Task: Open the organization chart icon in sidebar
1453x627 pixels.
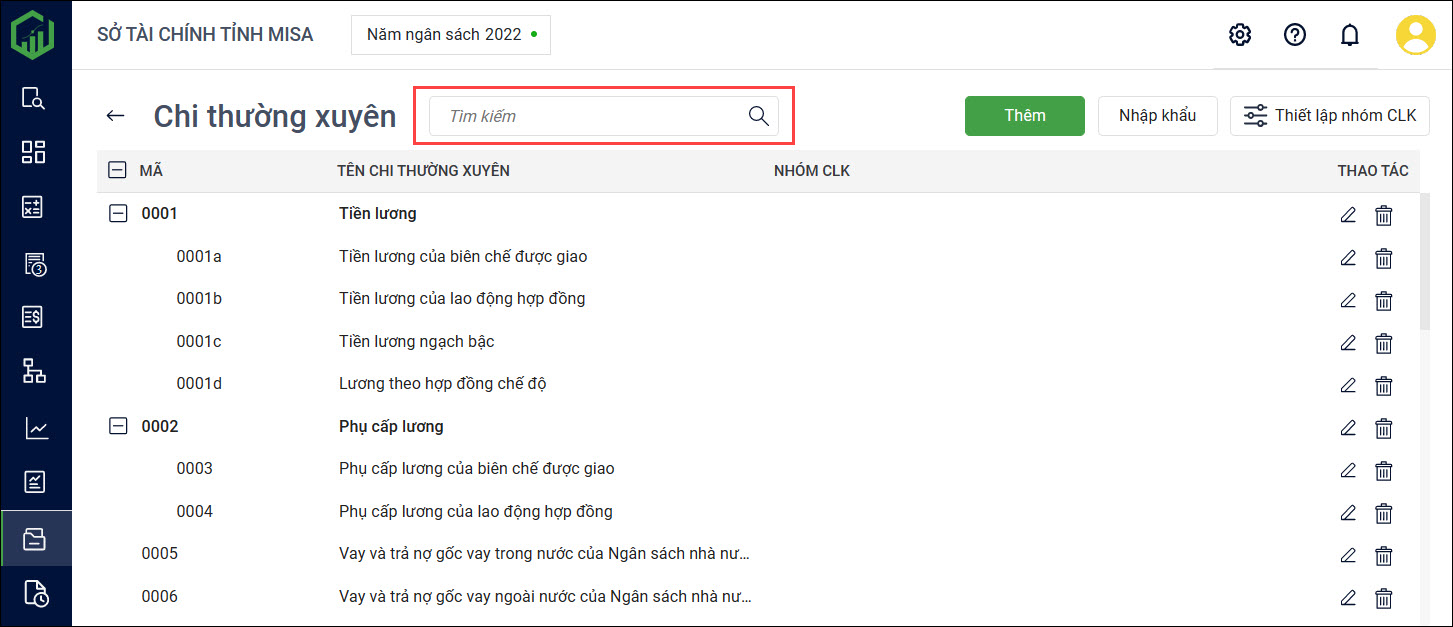Action: coord(35,372)
